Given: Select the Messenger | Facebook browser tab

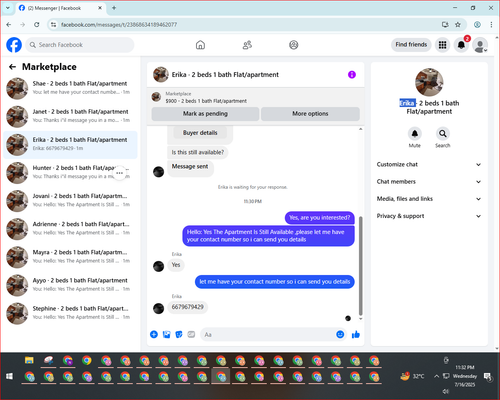Looking at the screenshot, I should click(x=60, y=8).
